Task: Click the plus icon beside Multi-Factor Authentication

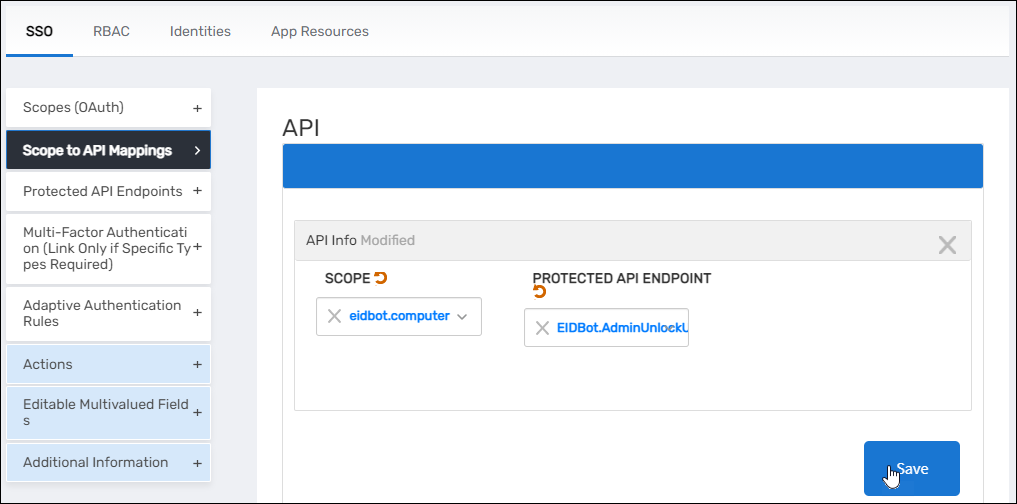Action: (197, 248)
